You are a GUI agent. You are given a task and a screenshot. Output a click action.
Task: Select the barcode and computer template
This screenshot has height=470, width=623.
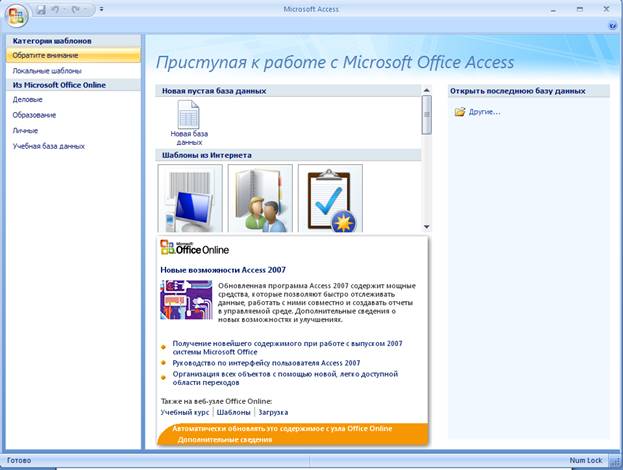[x=190, y=198]
